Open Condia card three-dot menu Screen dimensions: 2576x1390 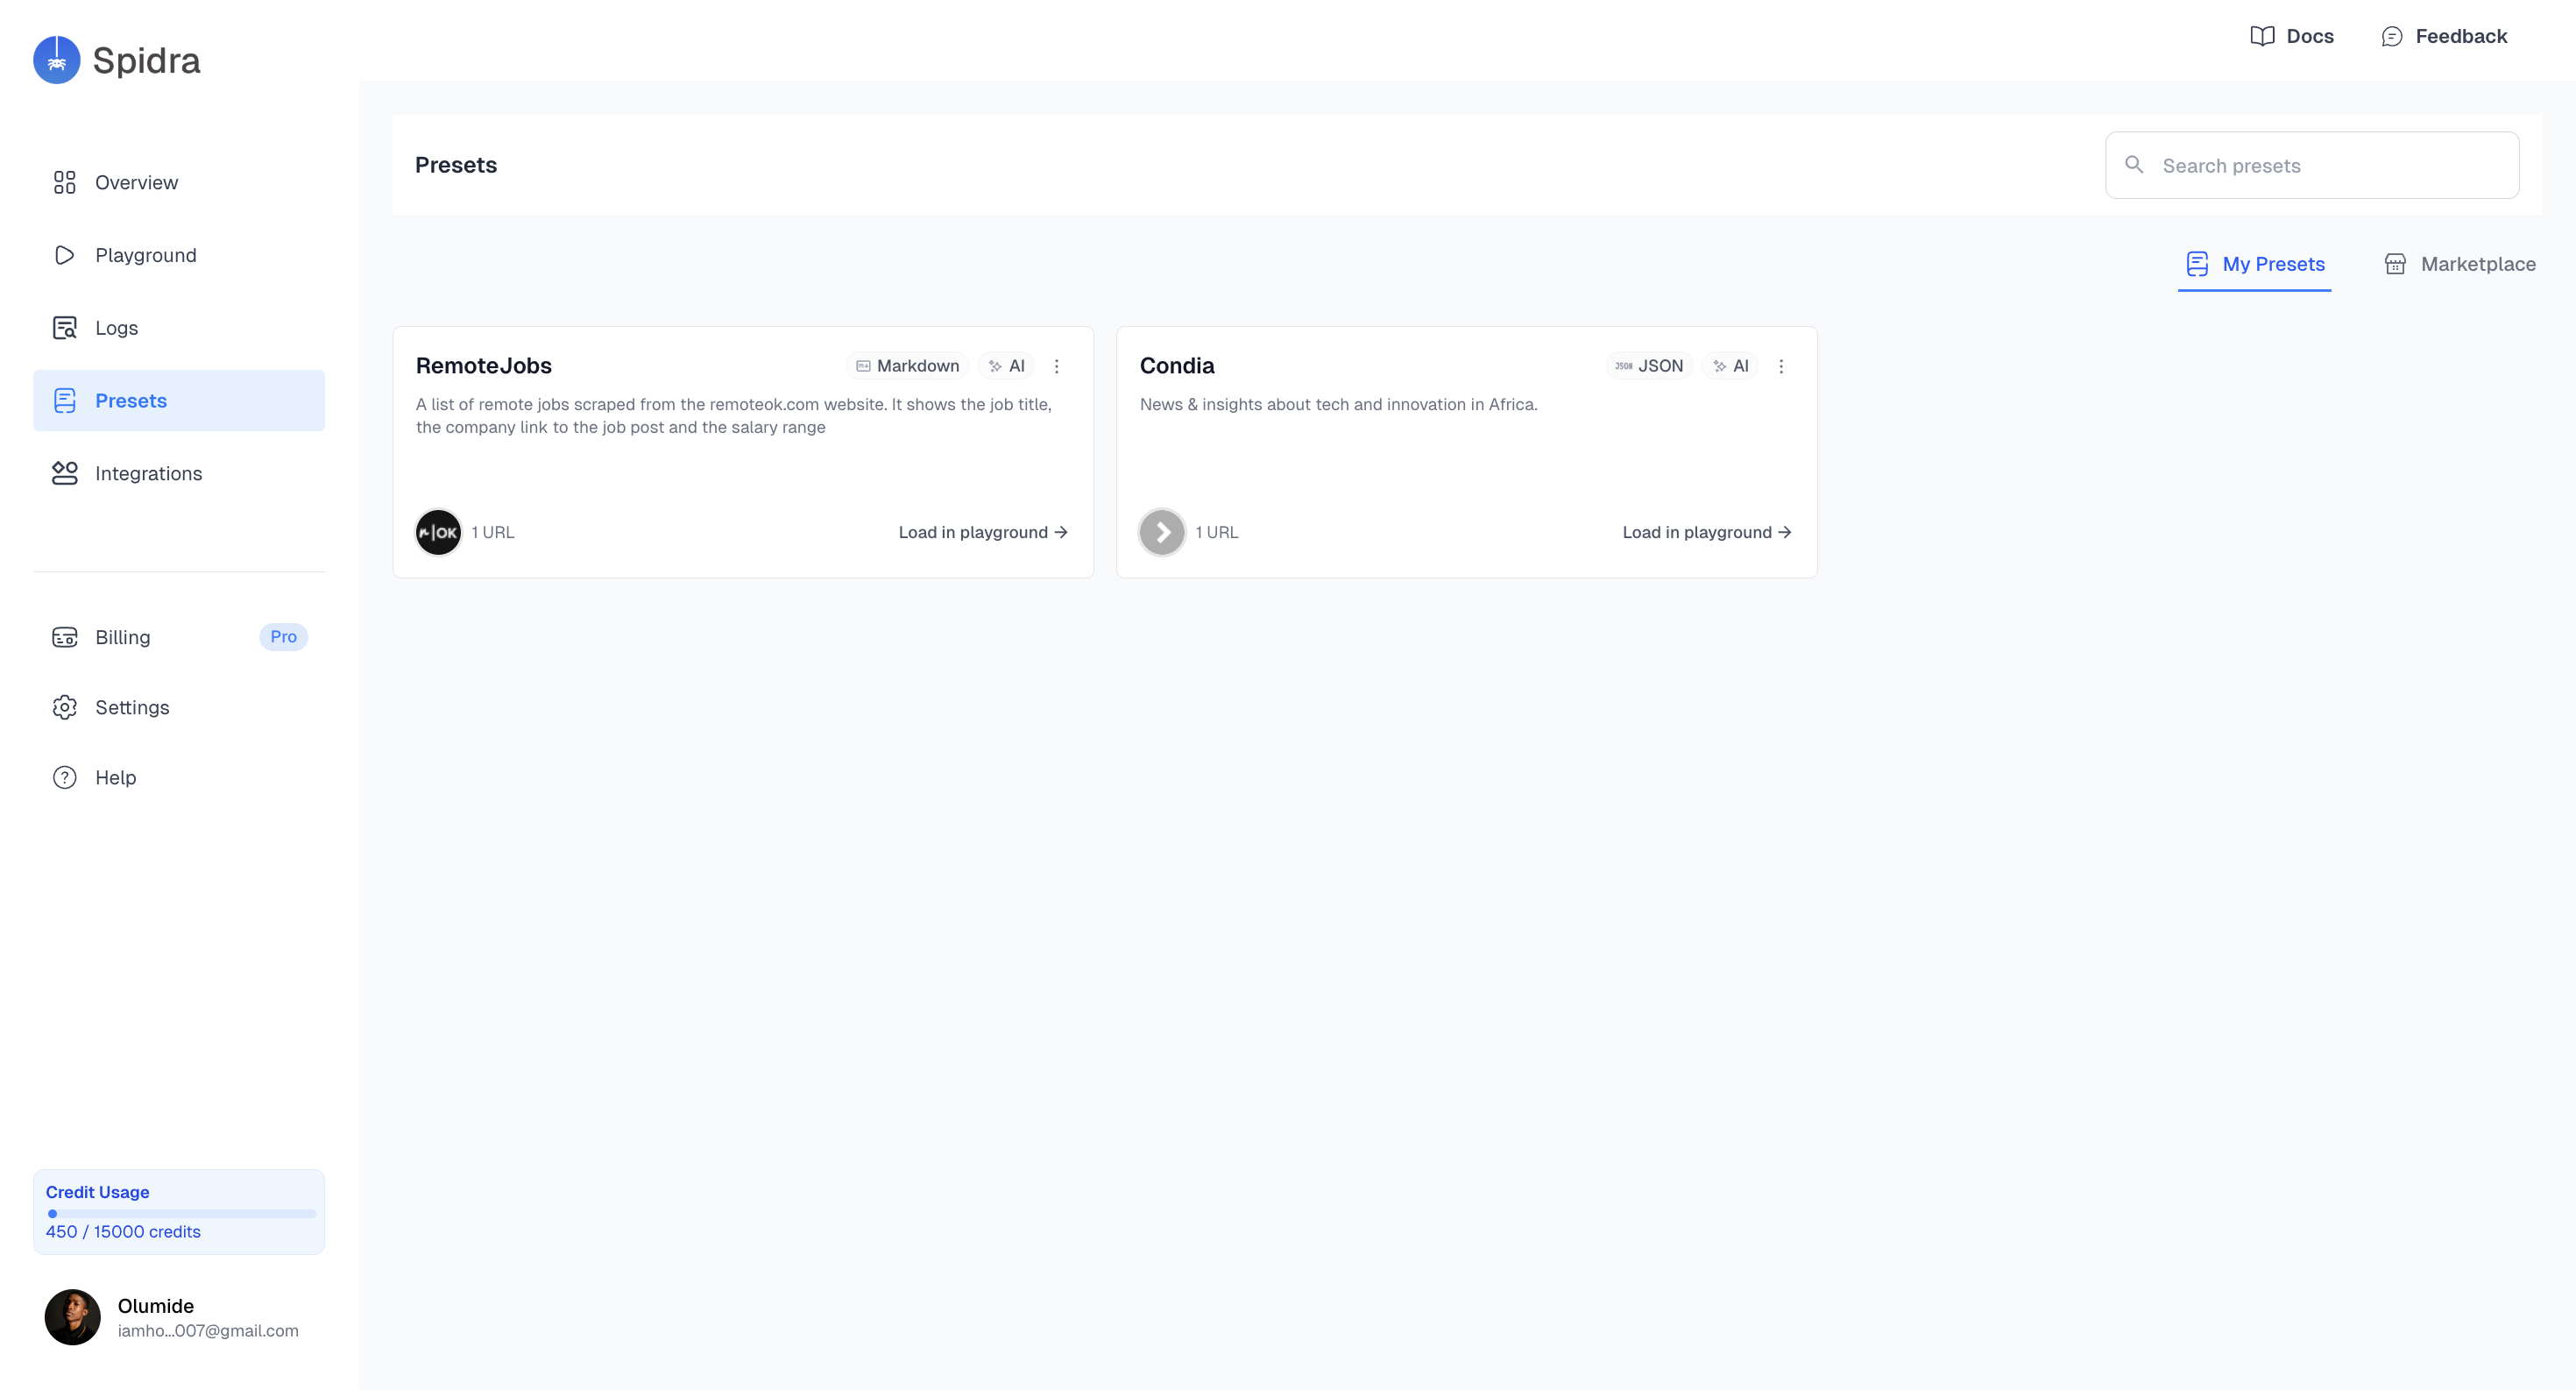[1780, 366]
